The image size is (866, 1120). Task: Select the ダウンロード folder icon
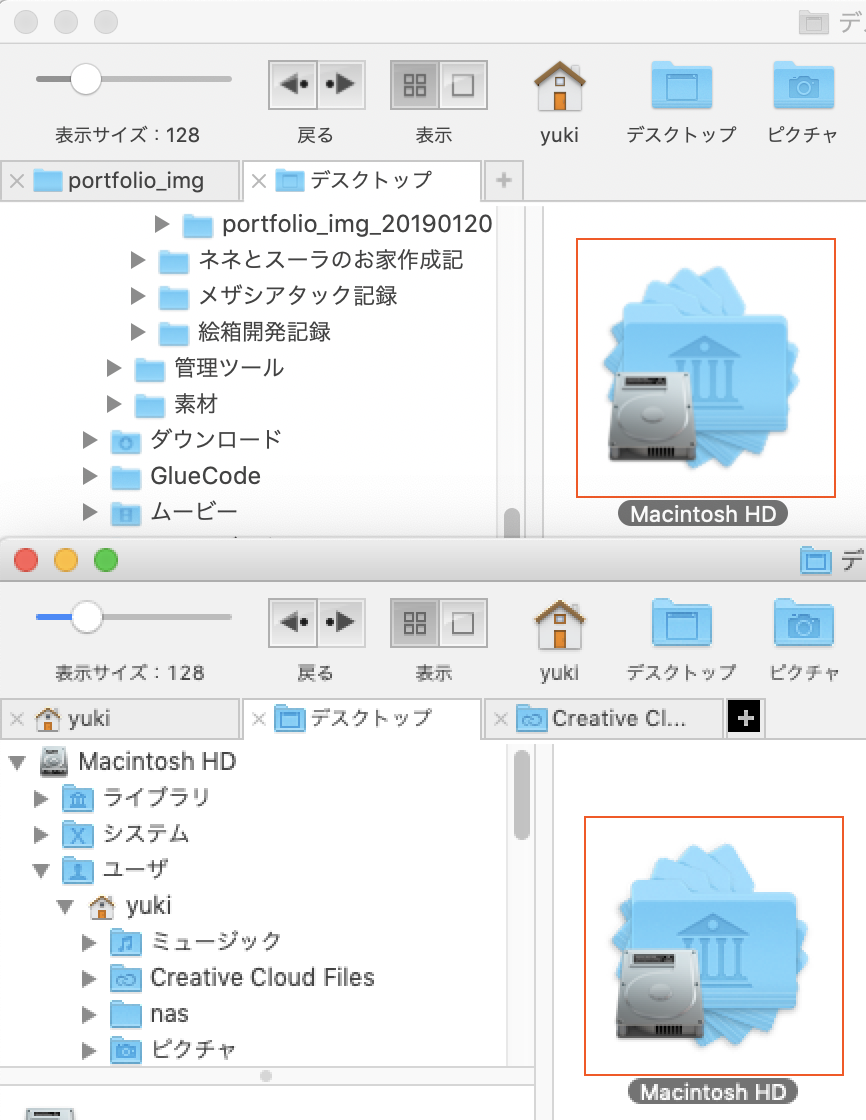coord(126,441)
